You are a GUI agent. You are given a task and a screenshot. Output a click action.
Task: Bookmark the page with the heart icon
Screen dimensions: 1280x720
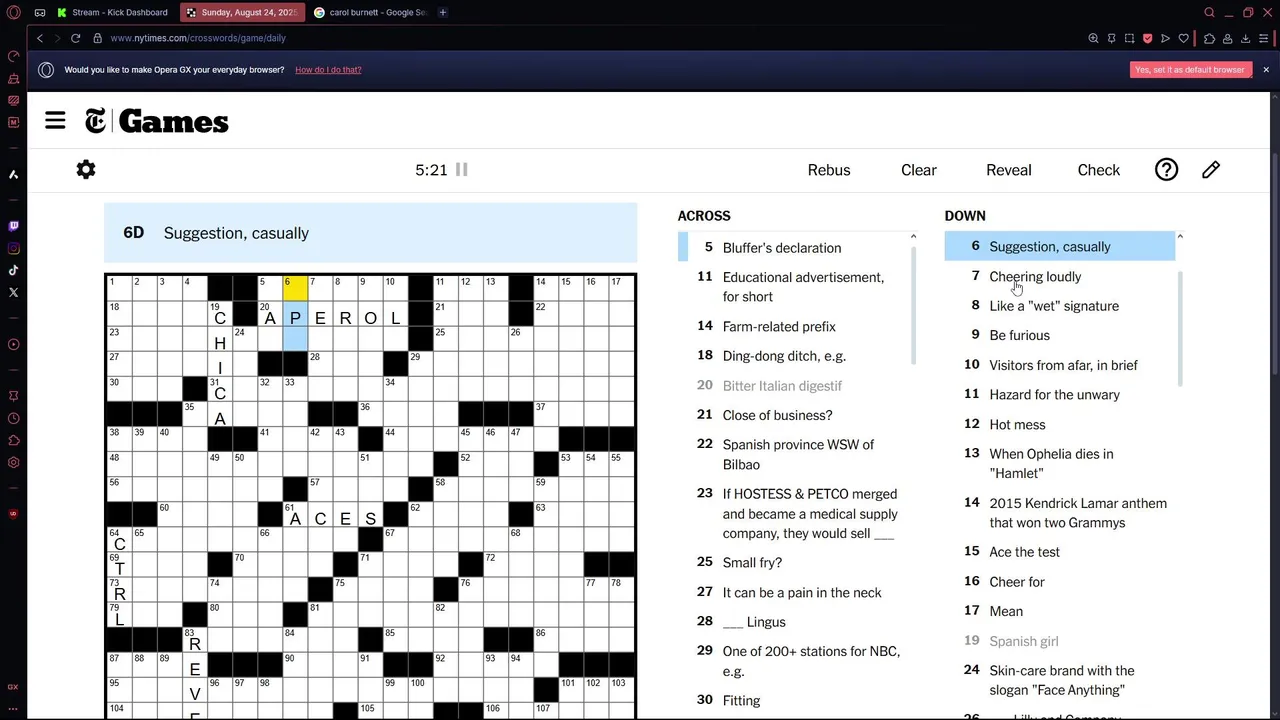[x=1183, y=38]
